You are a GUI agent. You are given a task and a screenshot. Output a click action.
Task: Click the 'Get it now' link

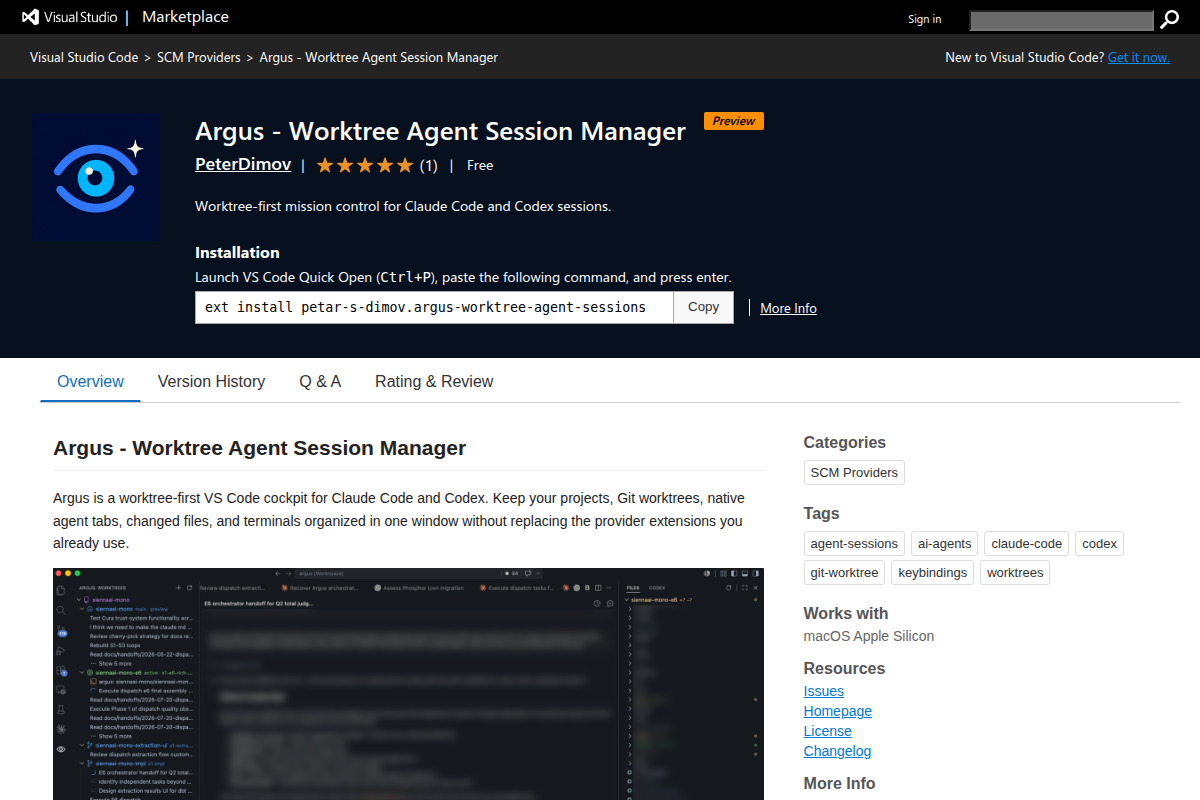click(x=1138, y=57)
